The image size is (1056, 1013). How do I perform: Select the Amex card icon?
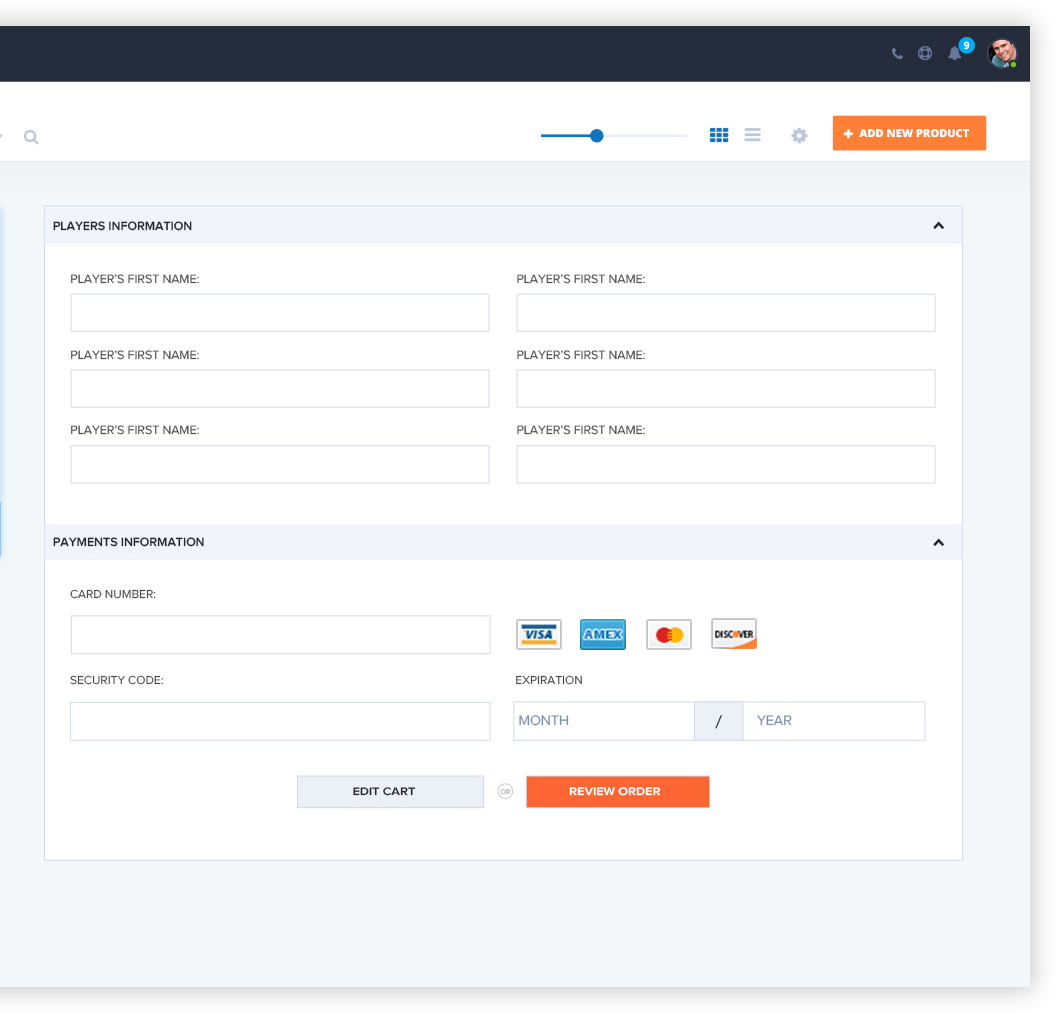[x=603, y=634]
